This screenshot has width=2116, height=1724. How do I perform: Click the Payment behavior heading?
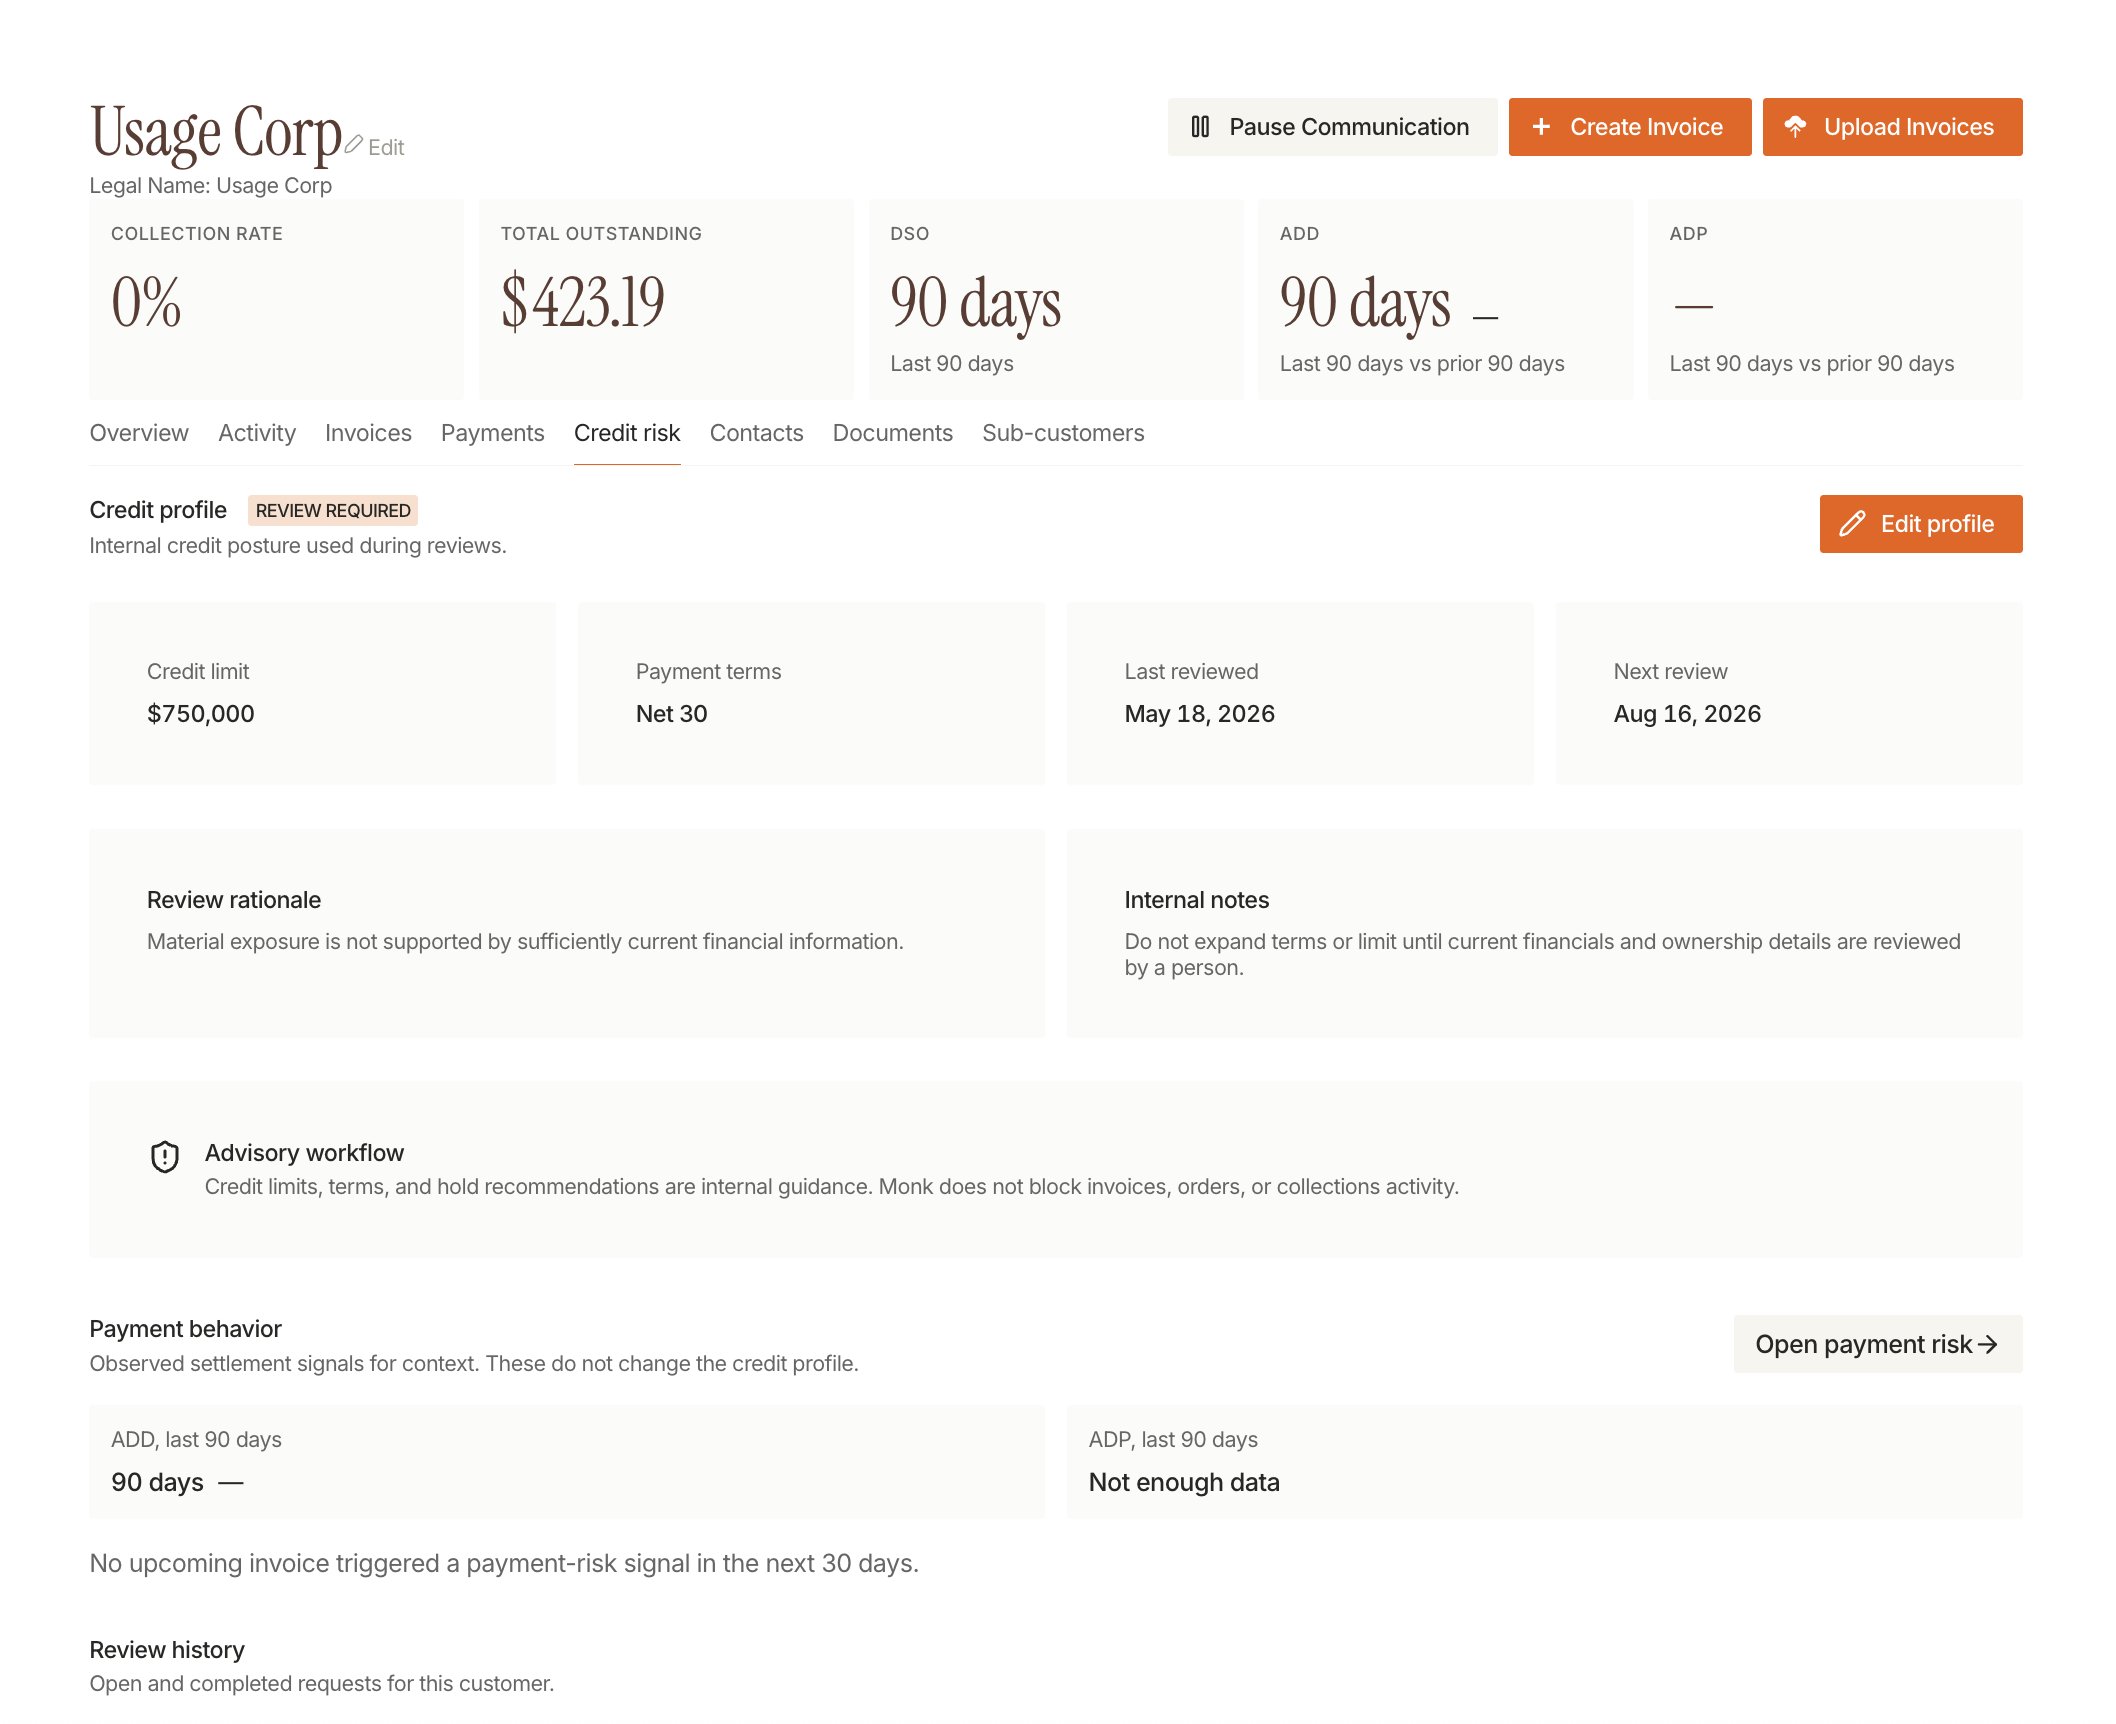pyautogui.click(x=186, y=1329)
